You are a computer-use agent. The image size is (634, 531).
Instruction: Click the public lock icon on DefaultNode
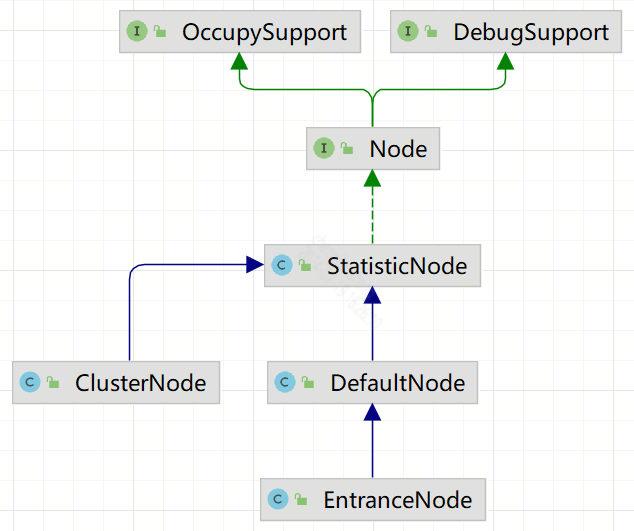point(308,382)
